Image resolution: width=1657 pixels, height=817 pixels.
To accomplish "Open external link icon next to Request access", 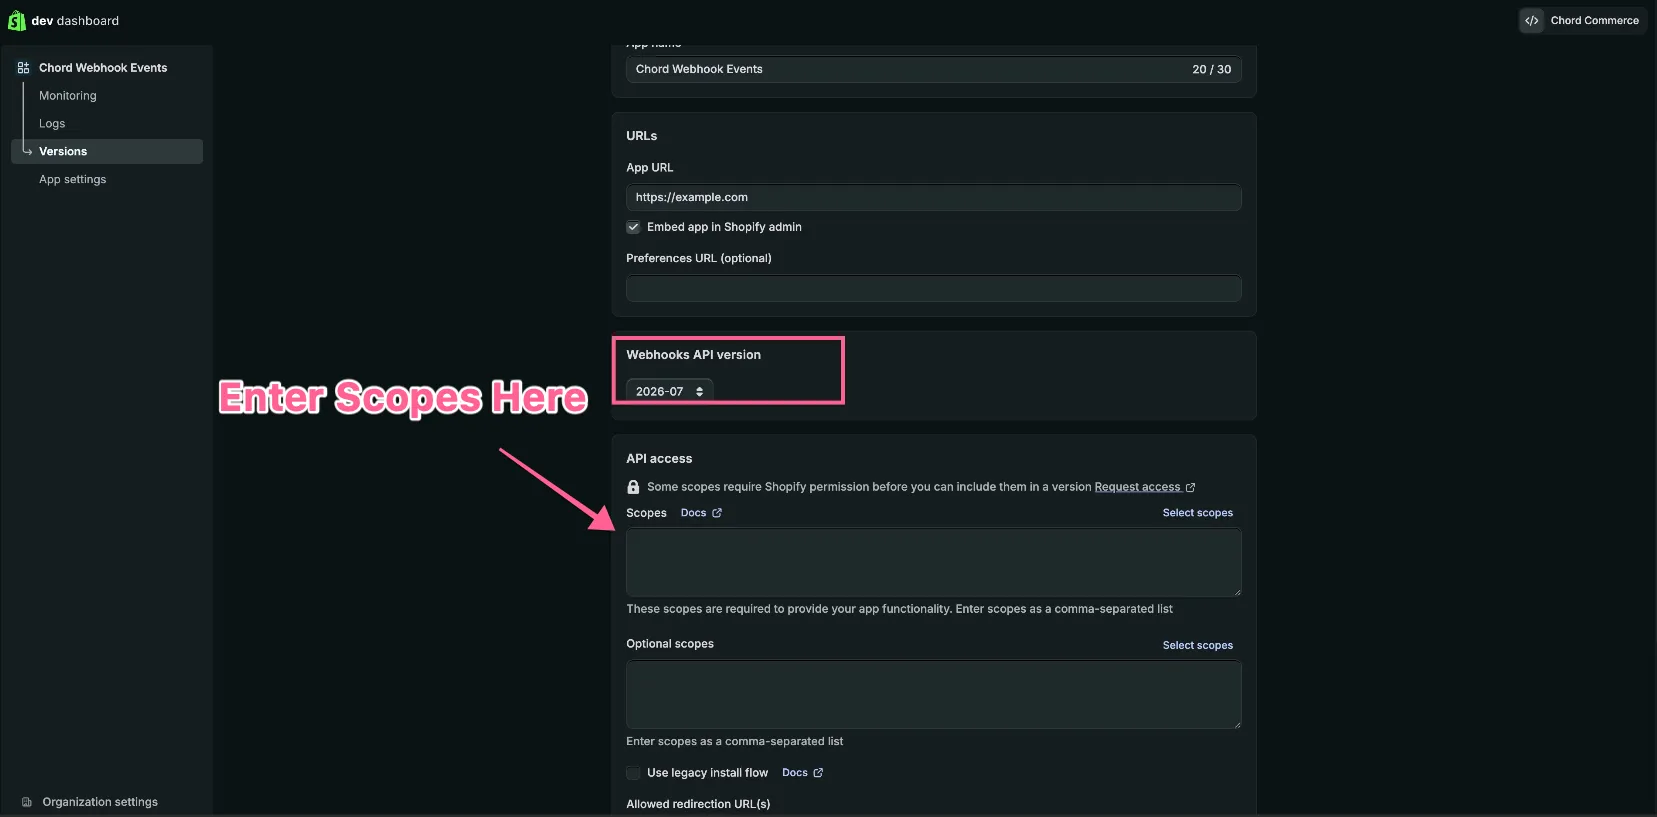I will tap(1190, 487).
